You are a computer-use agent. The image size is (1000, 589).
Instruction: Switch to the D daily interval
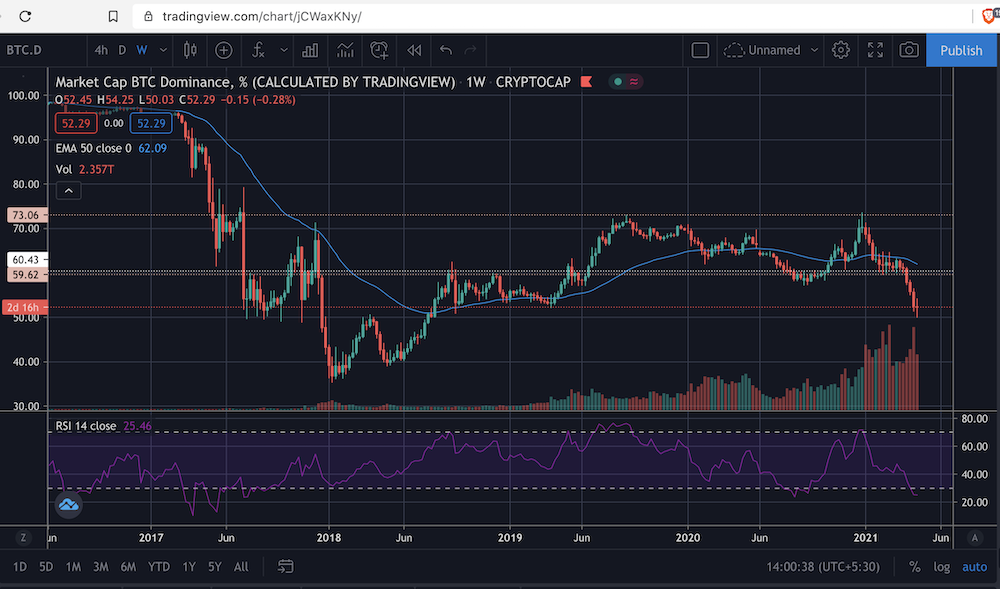coord(122,50)
